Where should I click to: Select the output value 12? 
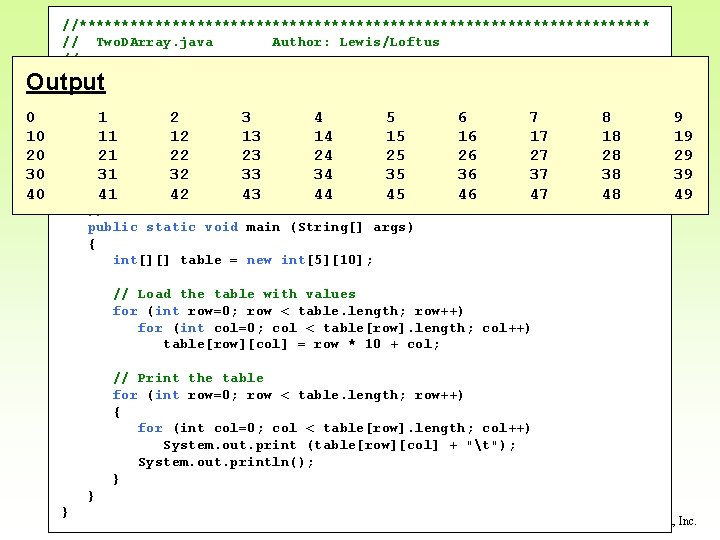click(x=180, y=136)
